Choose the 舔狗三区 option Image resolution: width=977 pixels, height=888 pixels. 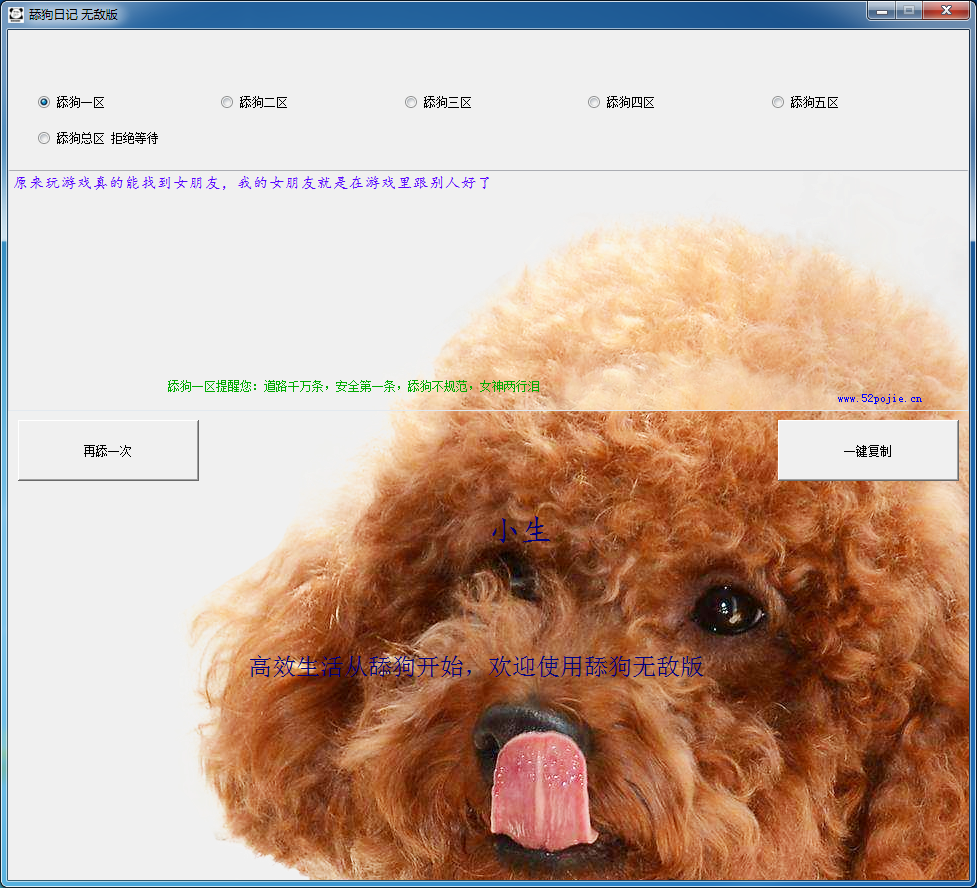(438, 102)
